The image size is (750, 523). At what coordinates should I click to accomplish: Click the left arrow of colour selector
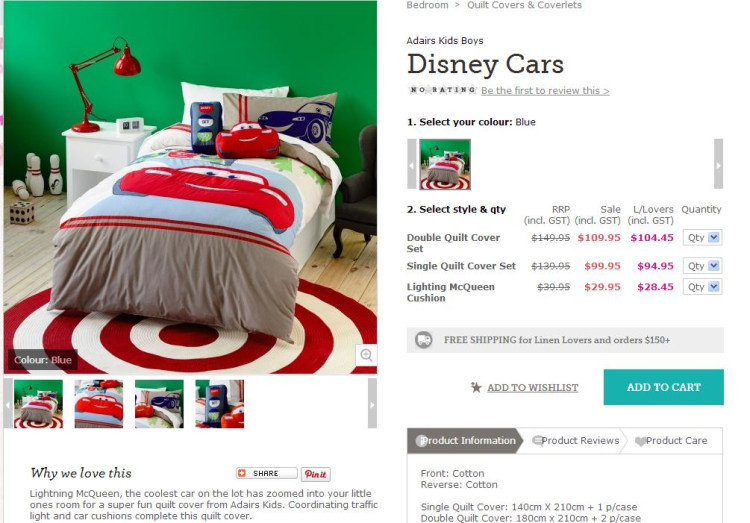[x=412, y=164]
